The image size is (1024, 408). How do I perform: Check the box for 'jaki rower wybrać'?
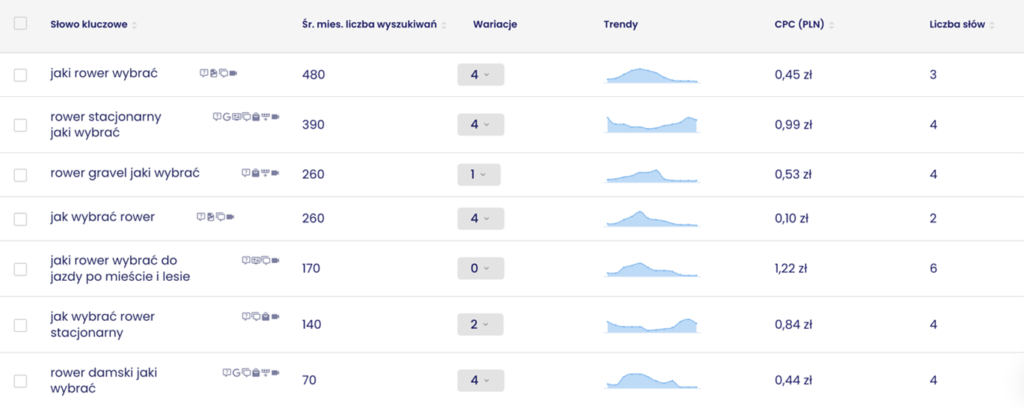pos(20,75)
